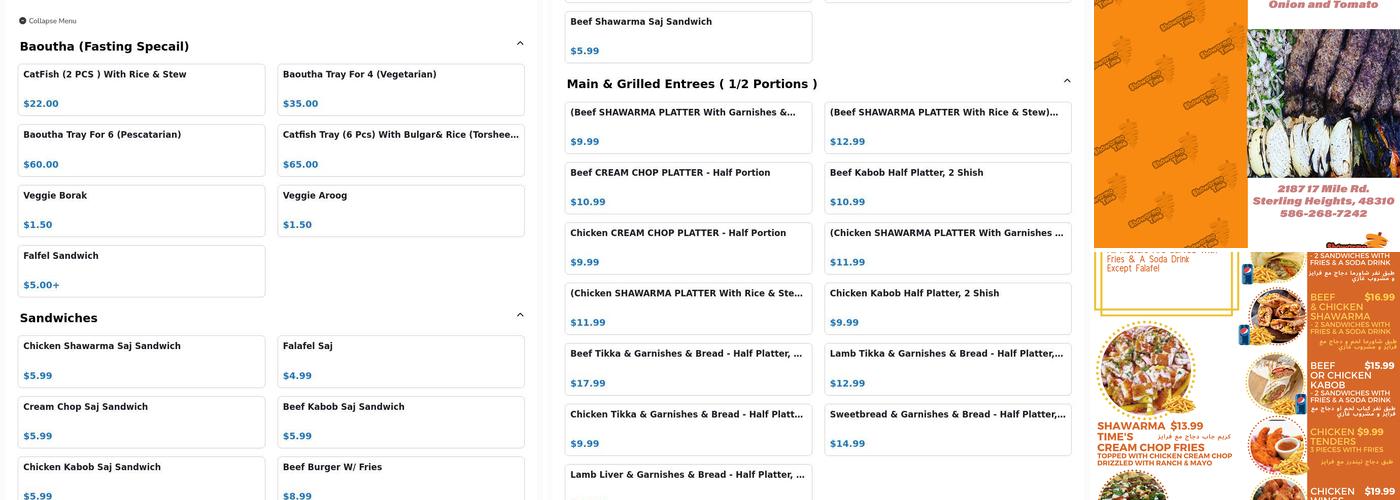Collapse the Sandwiches section

(x=520, y=316)
